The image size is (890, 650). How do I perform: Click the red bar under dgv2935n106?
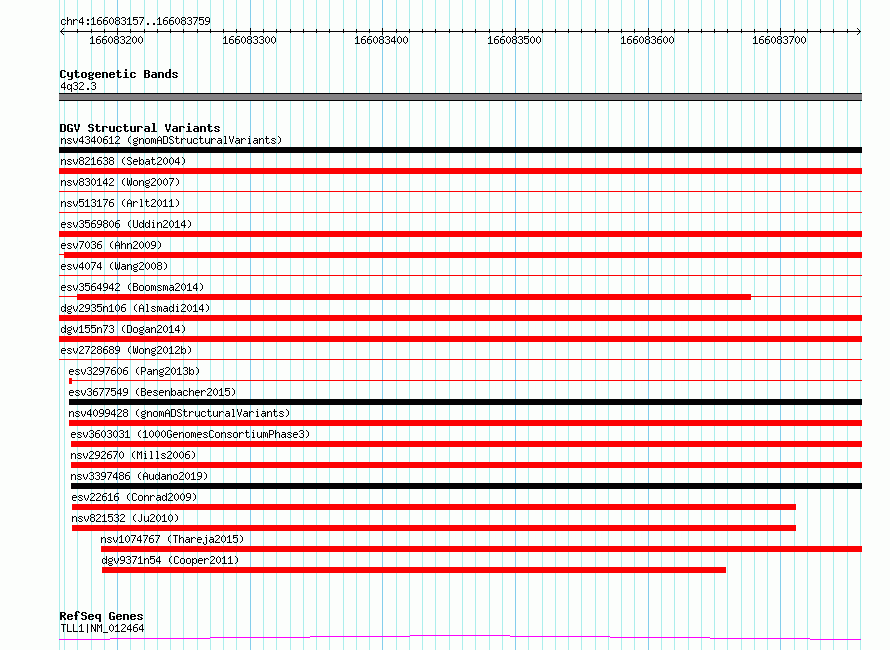[x=460, y=318]
